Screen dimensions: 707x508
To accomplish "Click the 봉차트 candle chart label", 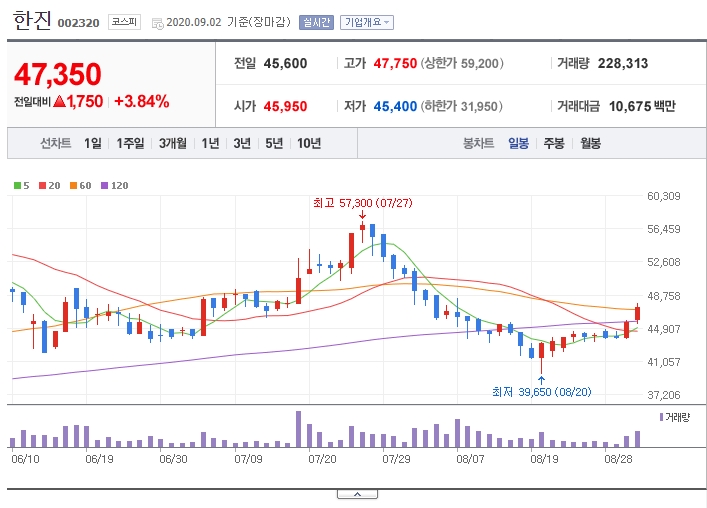I will click(478, 143).
